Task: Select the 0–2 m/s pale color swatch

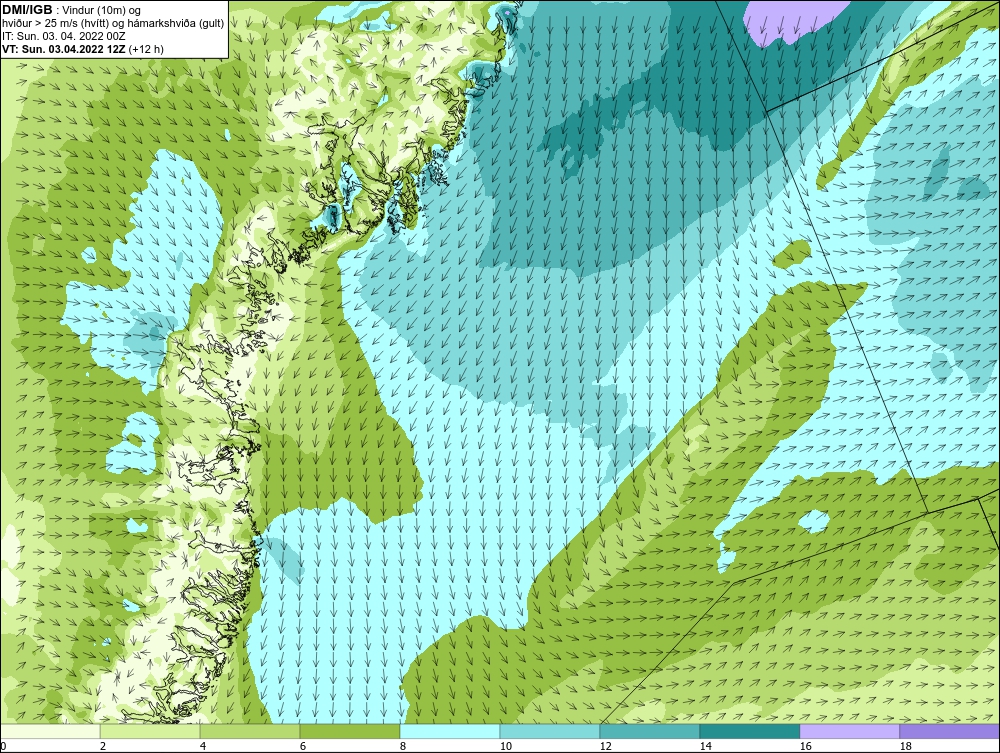Action: (x=50, y=731)
